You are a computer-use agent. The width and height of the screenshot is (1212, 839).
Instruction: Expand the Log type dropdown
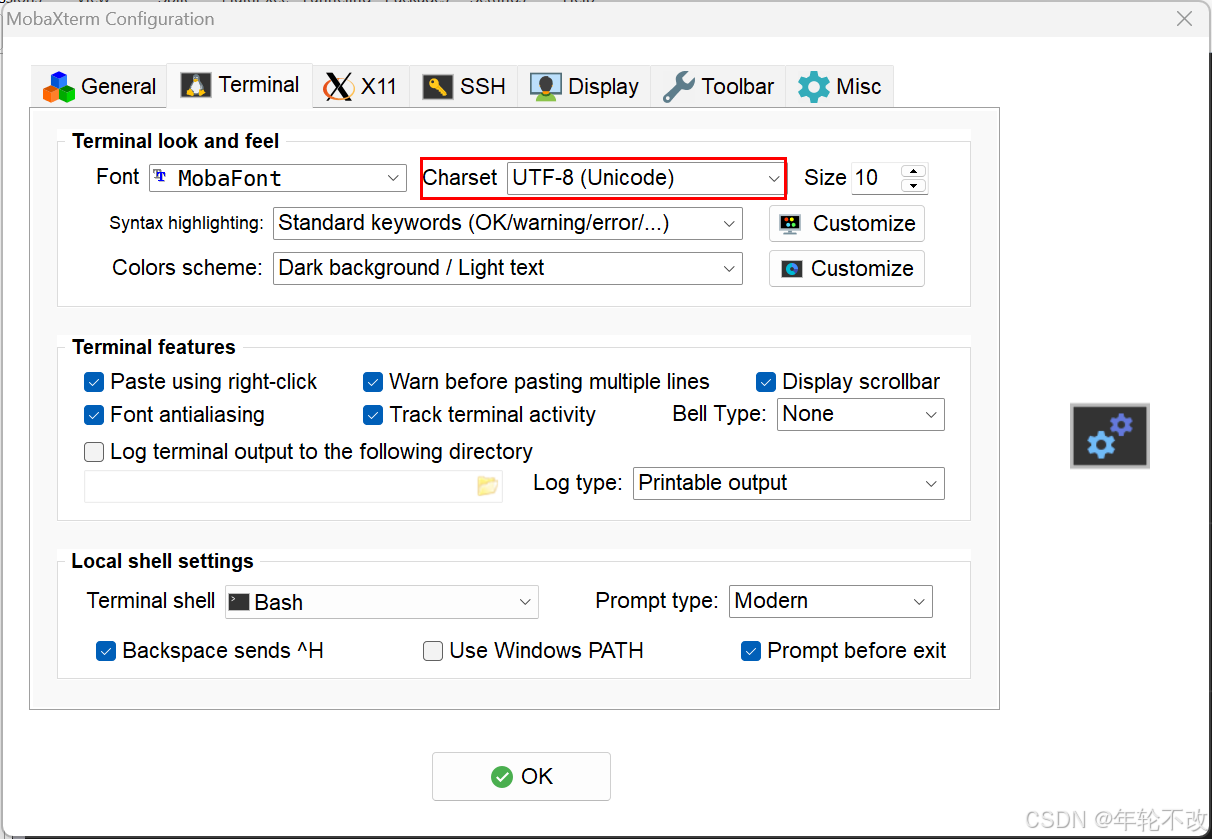point(789,483)
